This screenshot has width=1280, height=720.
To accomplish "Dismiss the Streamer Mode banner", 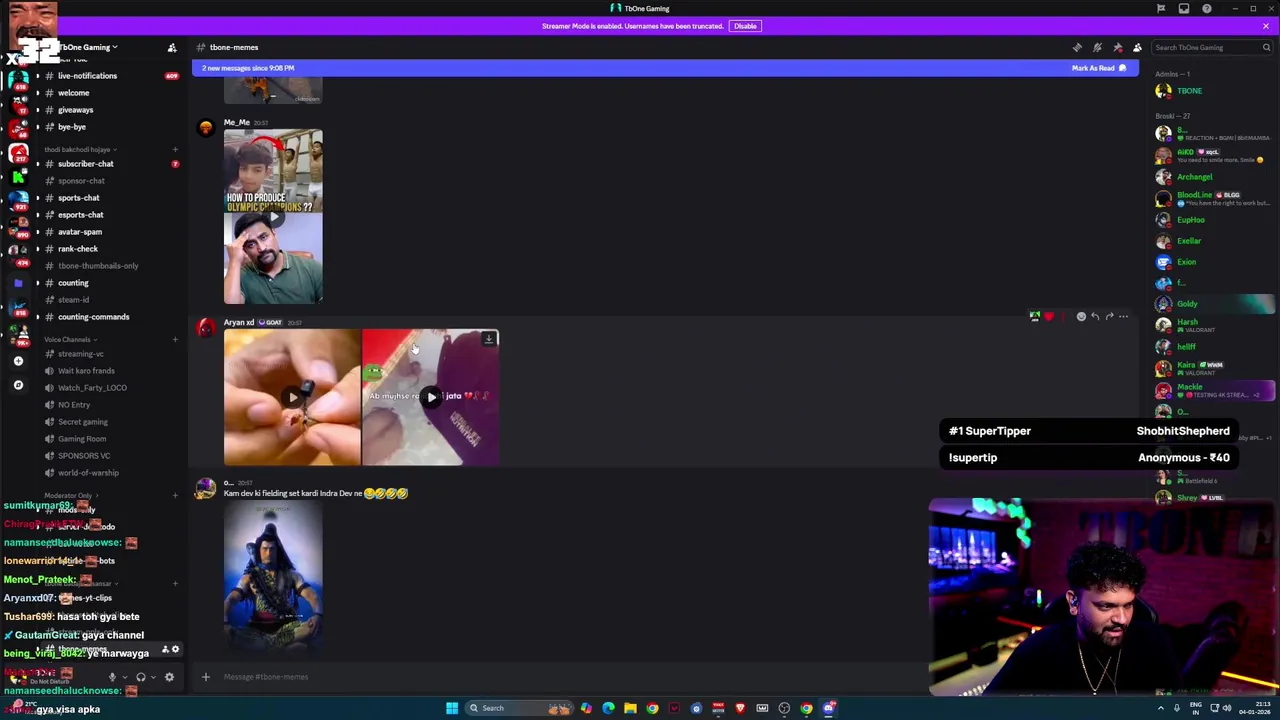I will (1265, 26).
